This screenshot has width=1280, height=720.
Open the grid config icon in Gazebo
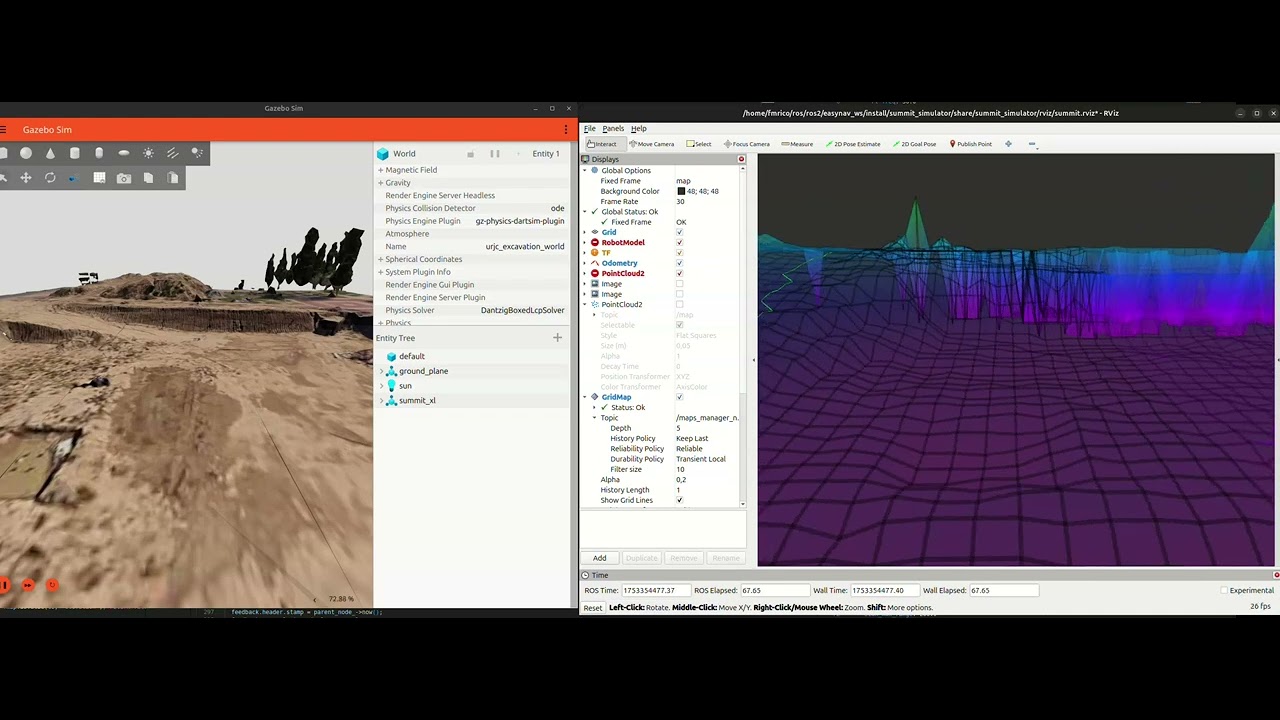(99, 178)
